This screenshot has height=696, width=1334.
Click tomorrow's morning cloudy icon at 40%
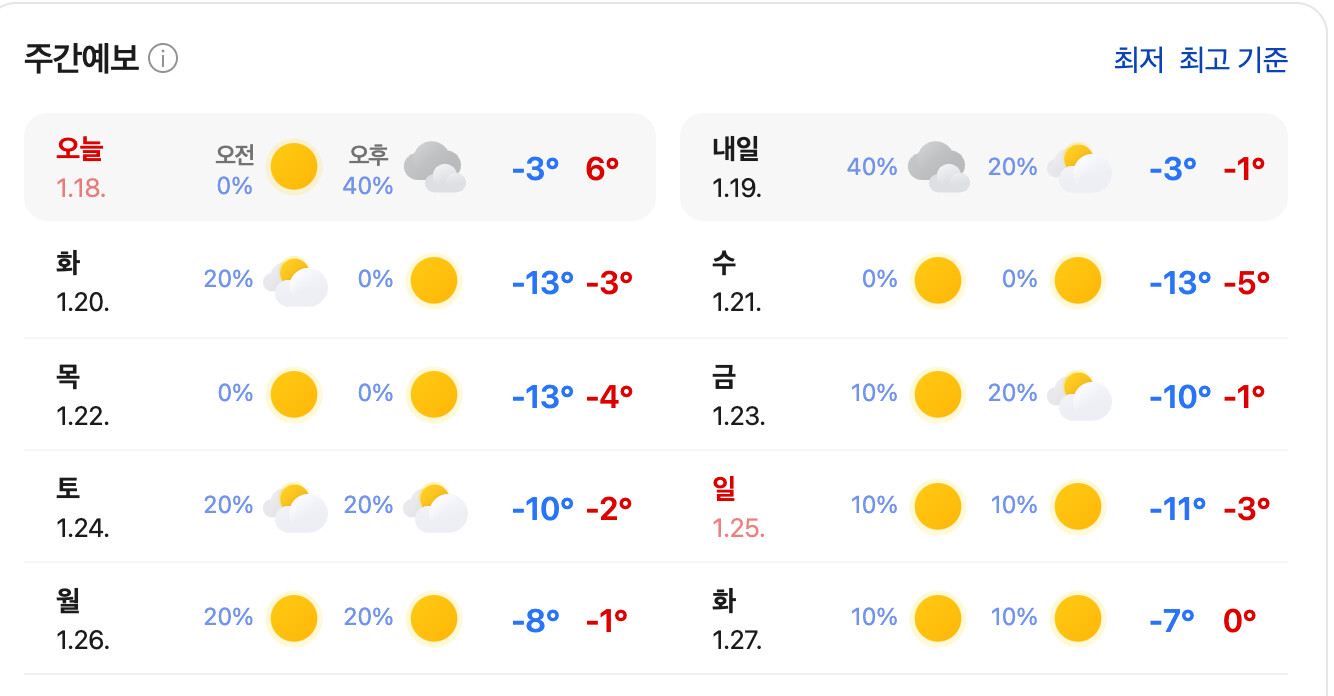click(938, 166)
